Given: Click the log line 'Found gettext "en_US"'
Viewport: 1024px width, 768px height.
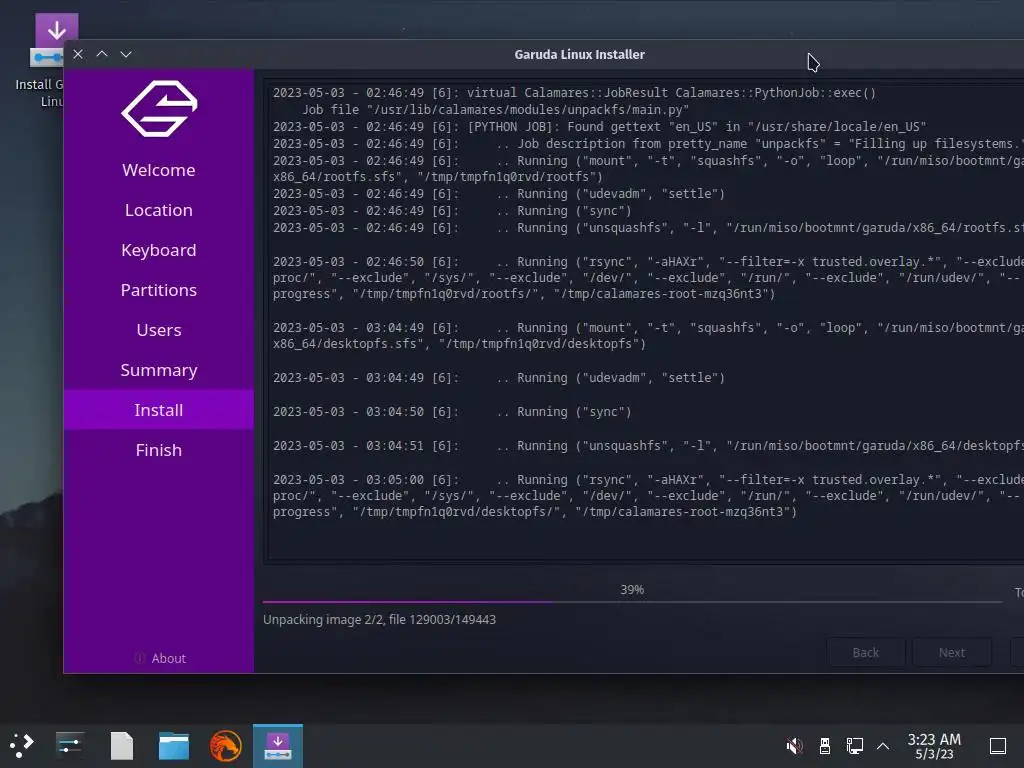Looking at the screenshot, I should tap(600, 127).
